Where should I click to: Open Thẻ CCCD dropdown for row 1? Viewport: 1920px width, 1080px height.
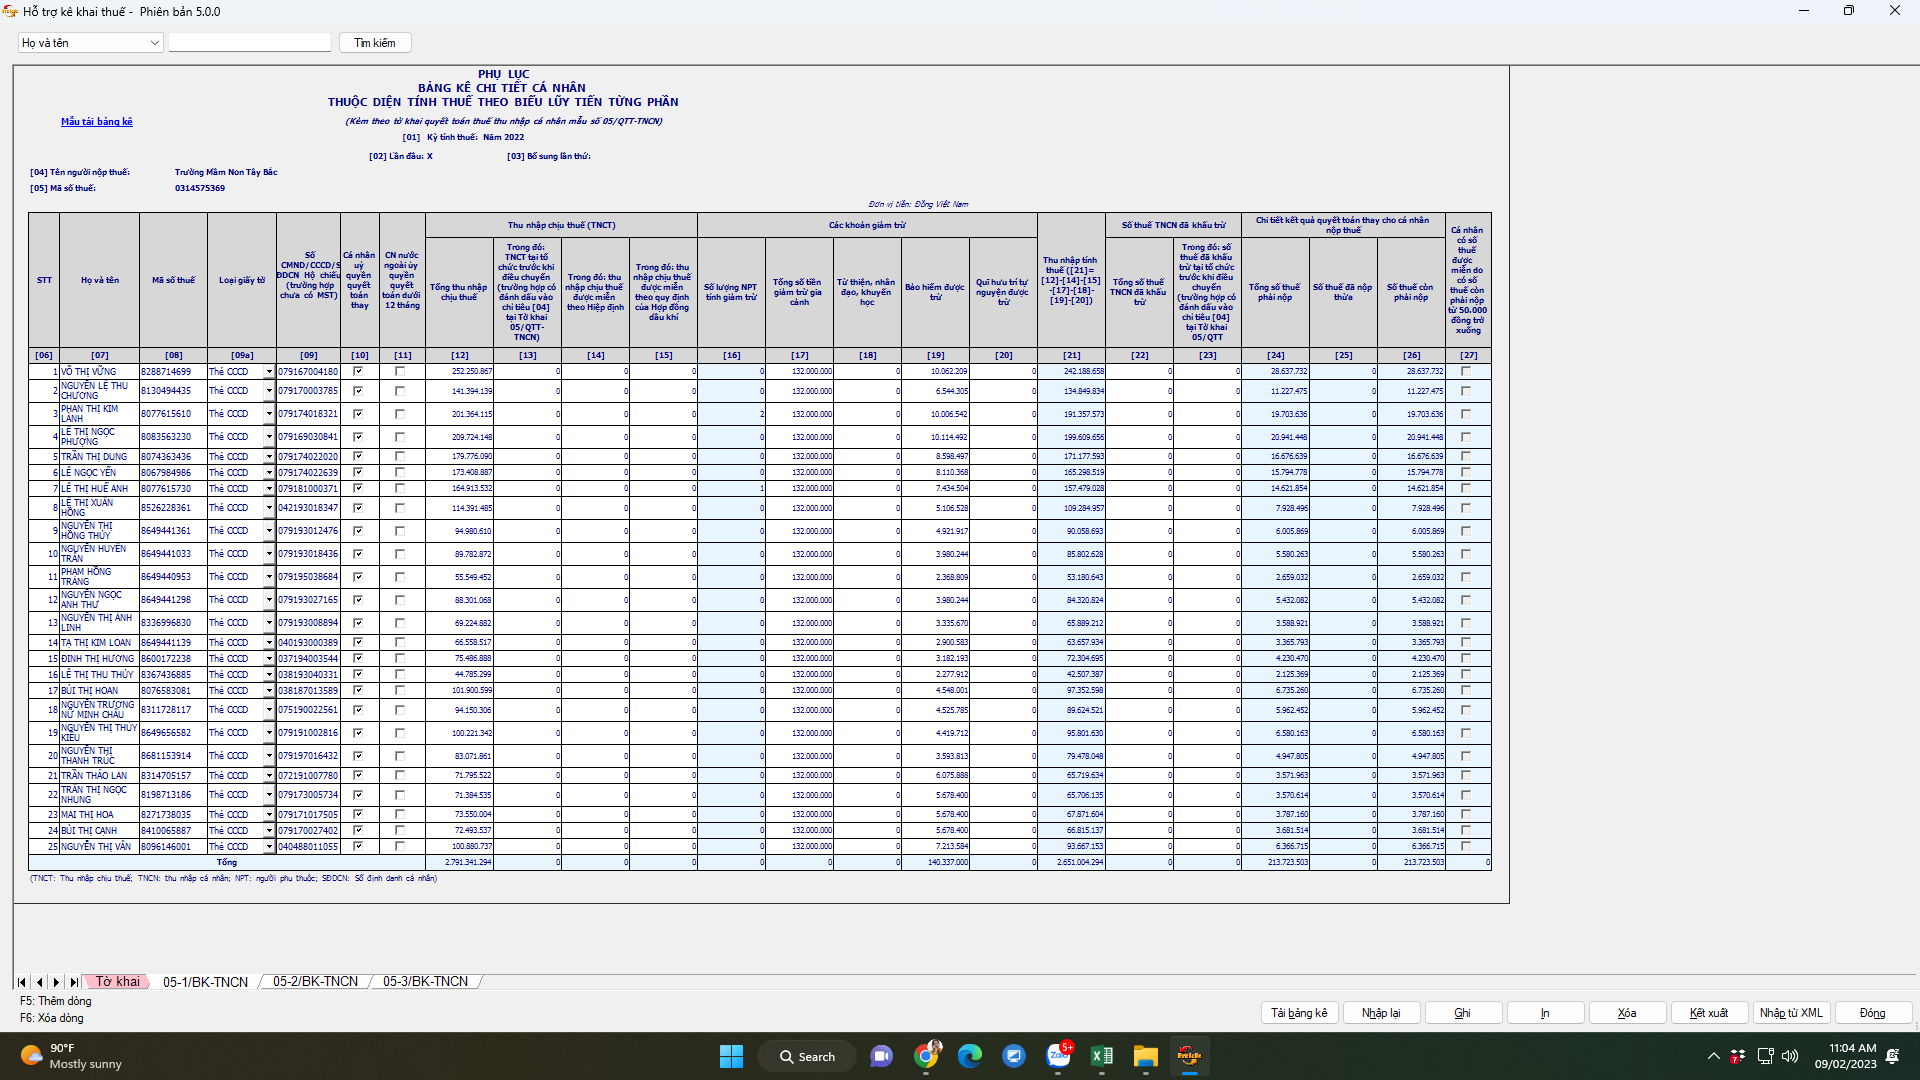(269, 371)
